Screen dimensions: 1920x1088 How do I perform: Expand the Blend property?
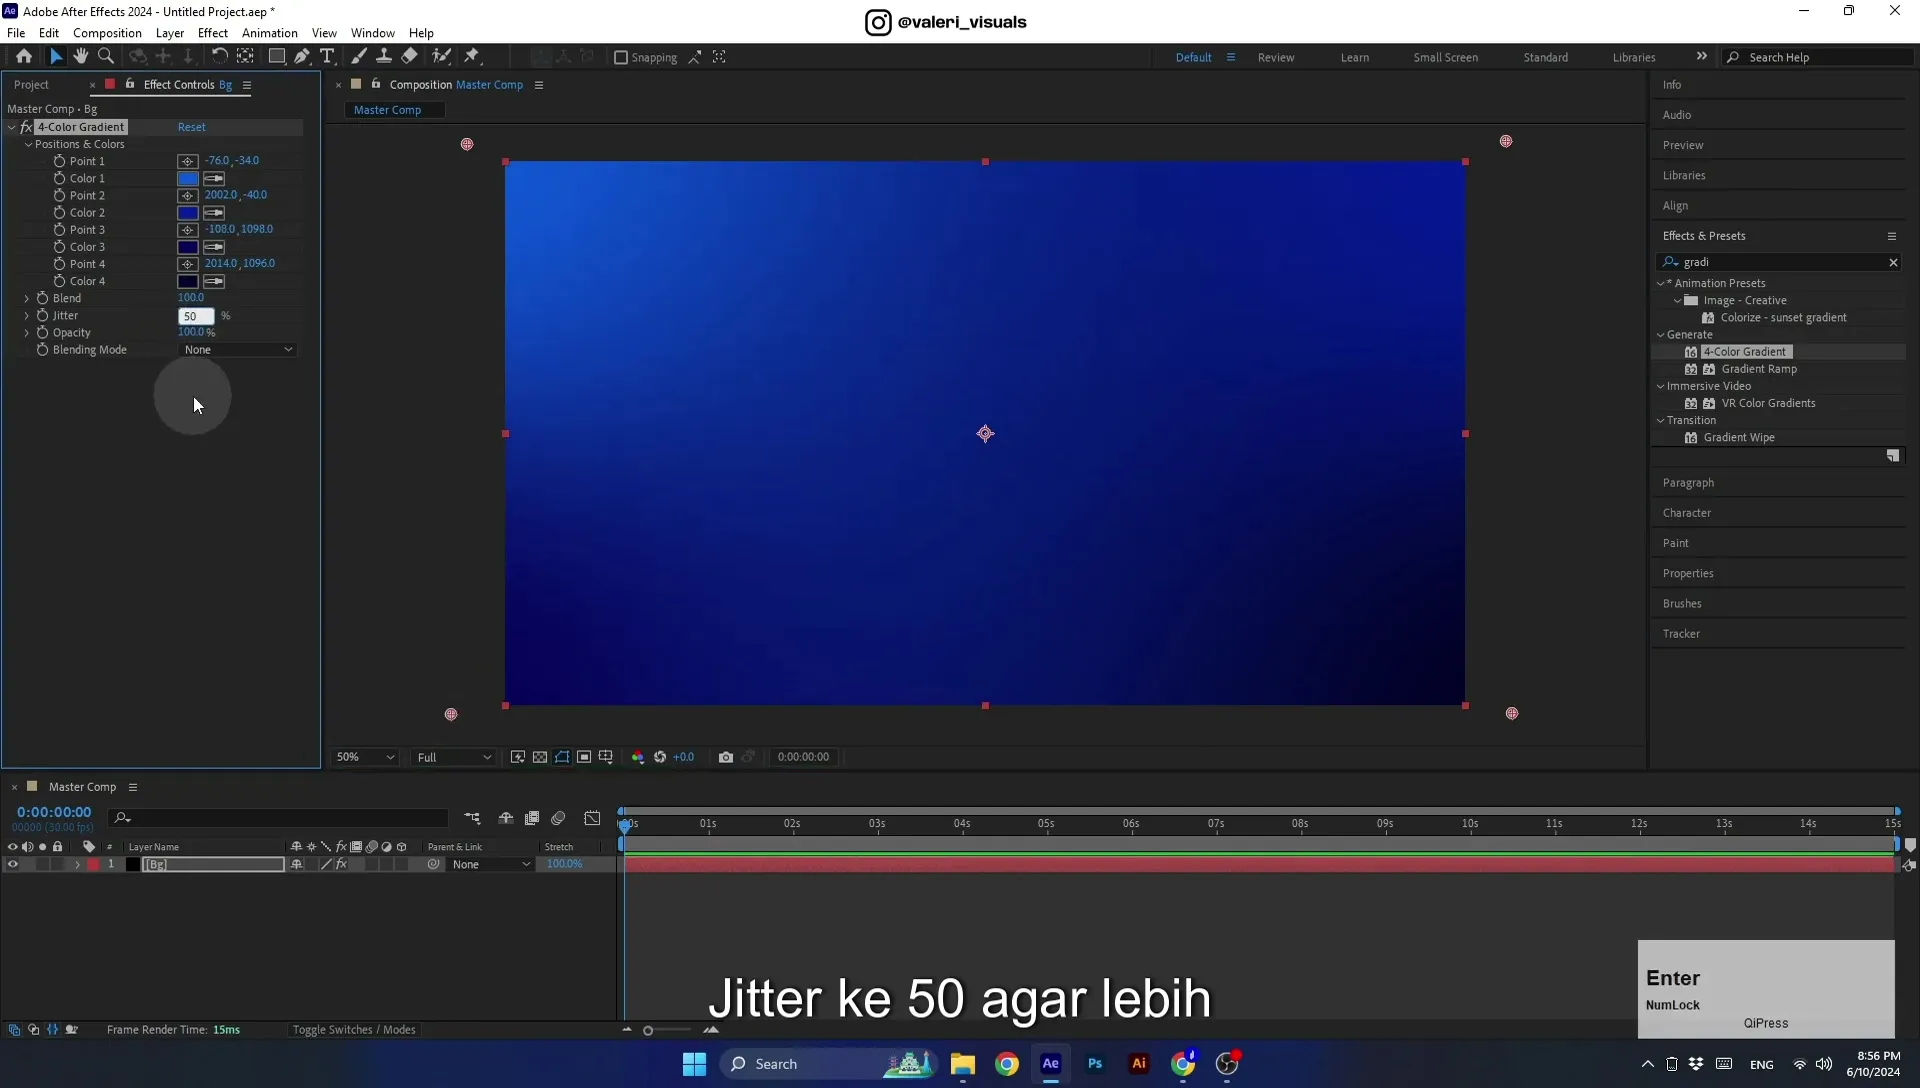coord(27,299)
